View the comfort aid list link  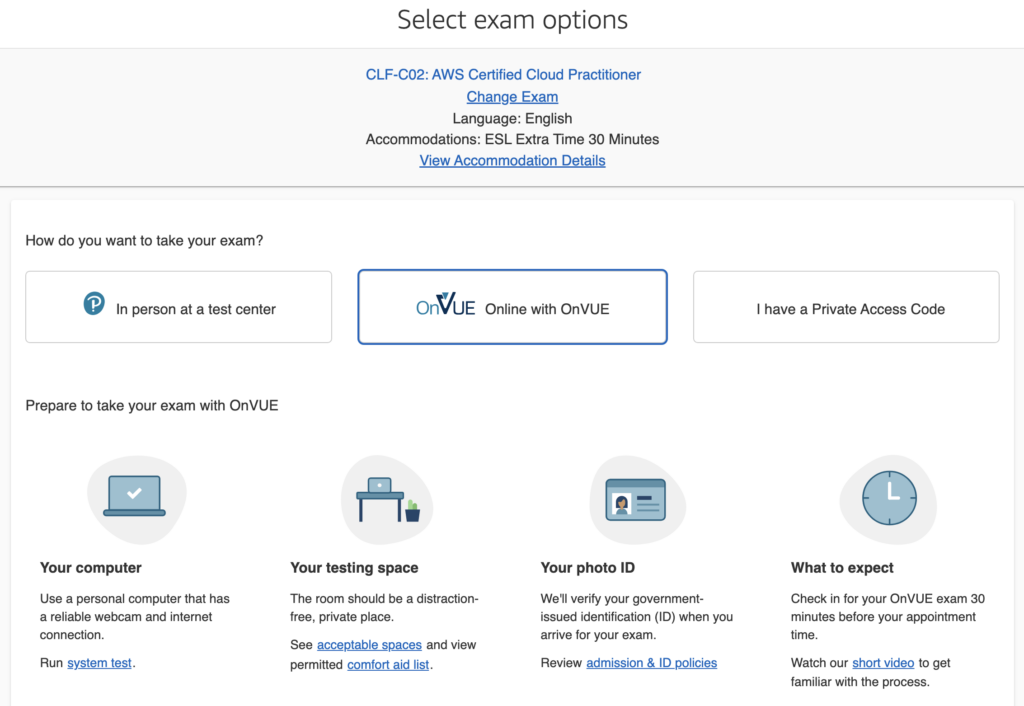388,664
